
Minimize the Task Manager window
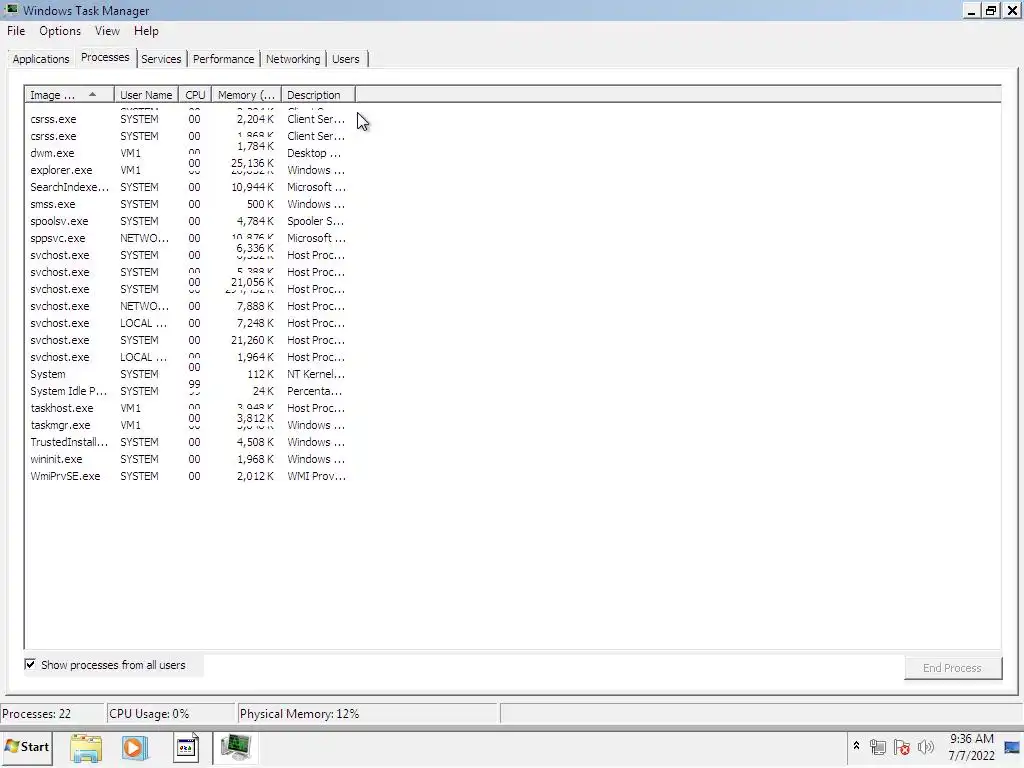(971, 10)
